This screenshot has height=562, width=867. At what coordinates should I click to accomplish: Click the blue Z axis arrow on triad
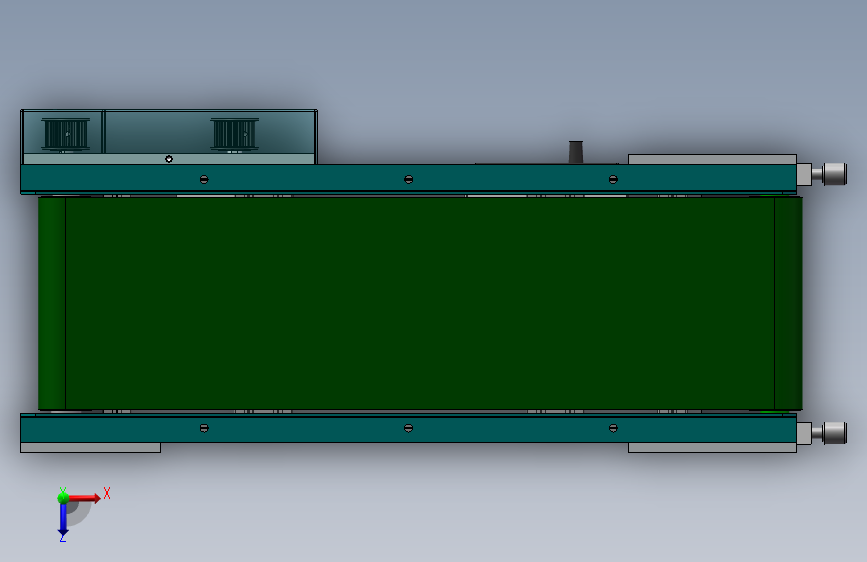[x=63, y=519]
